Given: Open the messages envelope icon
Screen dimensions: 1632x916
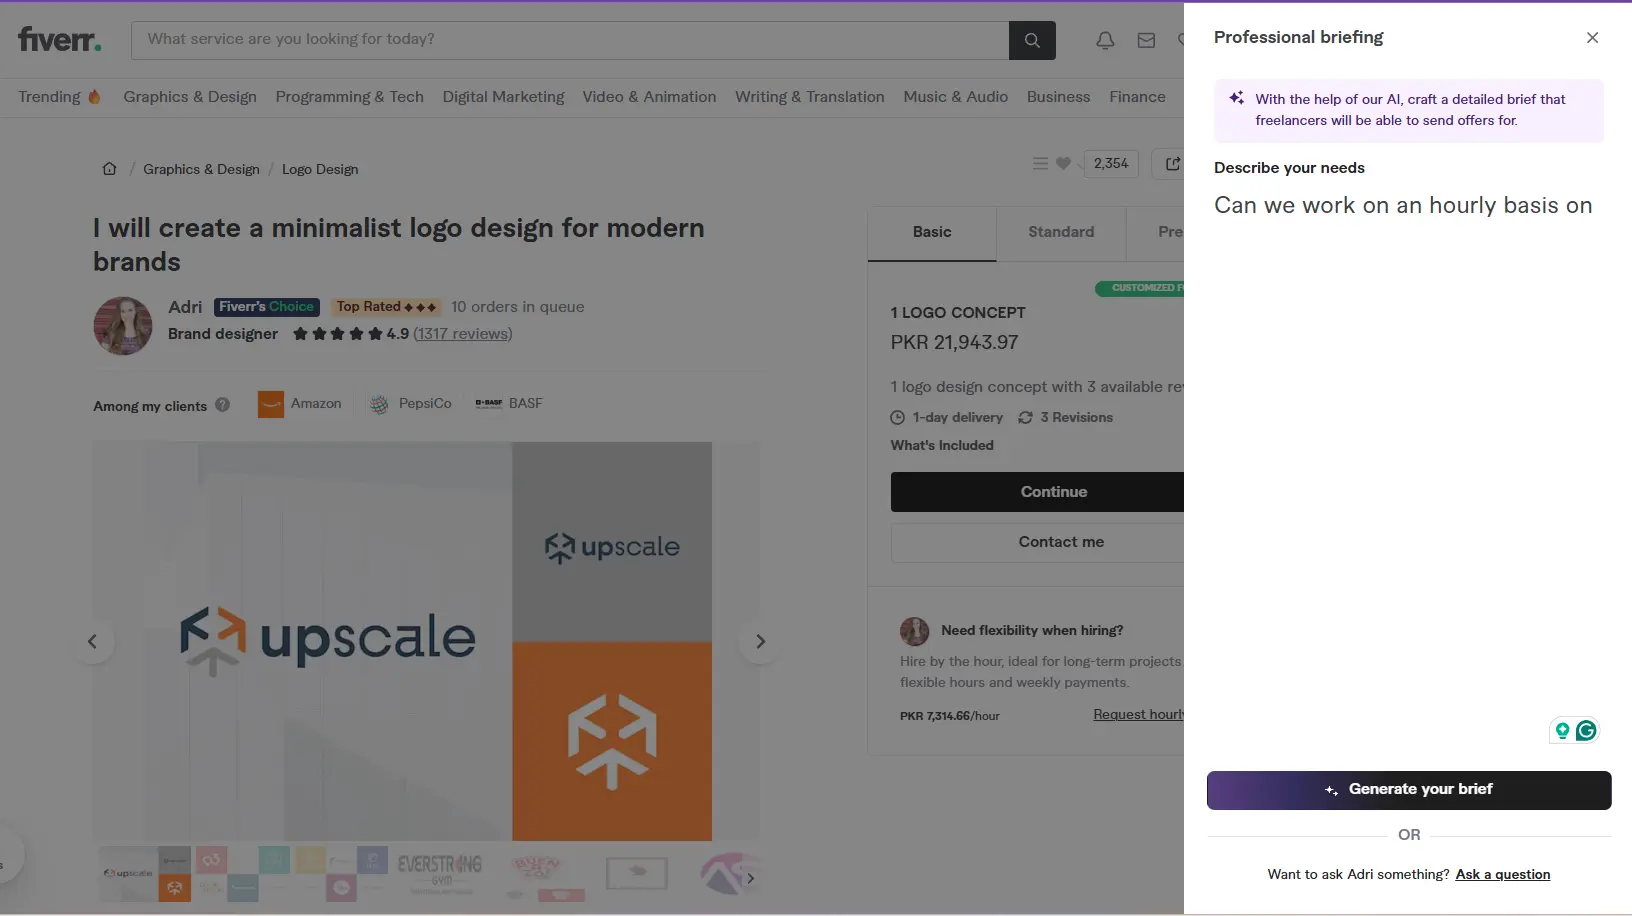Looking at the screenshot, I should (x=1146, y=40).
